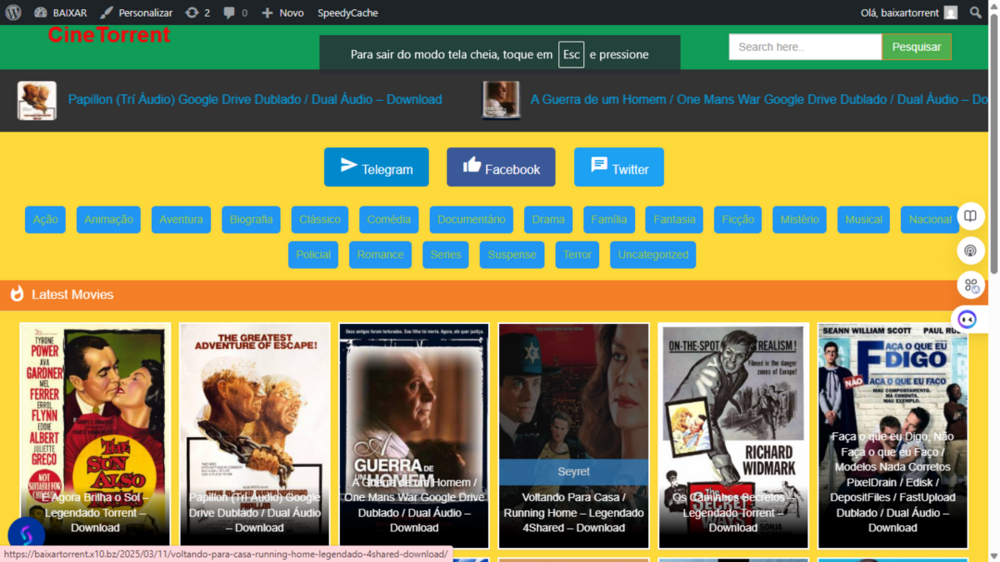1000x562 pixels.
Task: Select the Biografia category
Action: point(251,219)
